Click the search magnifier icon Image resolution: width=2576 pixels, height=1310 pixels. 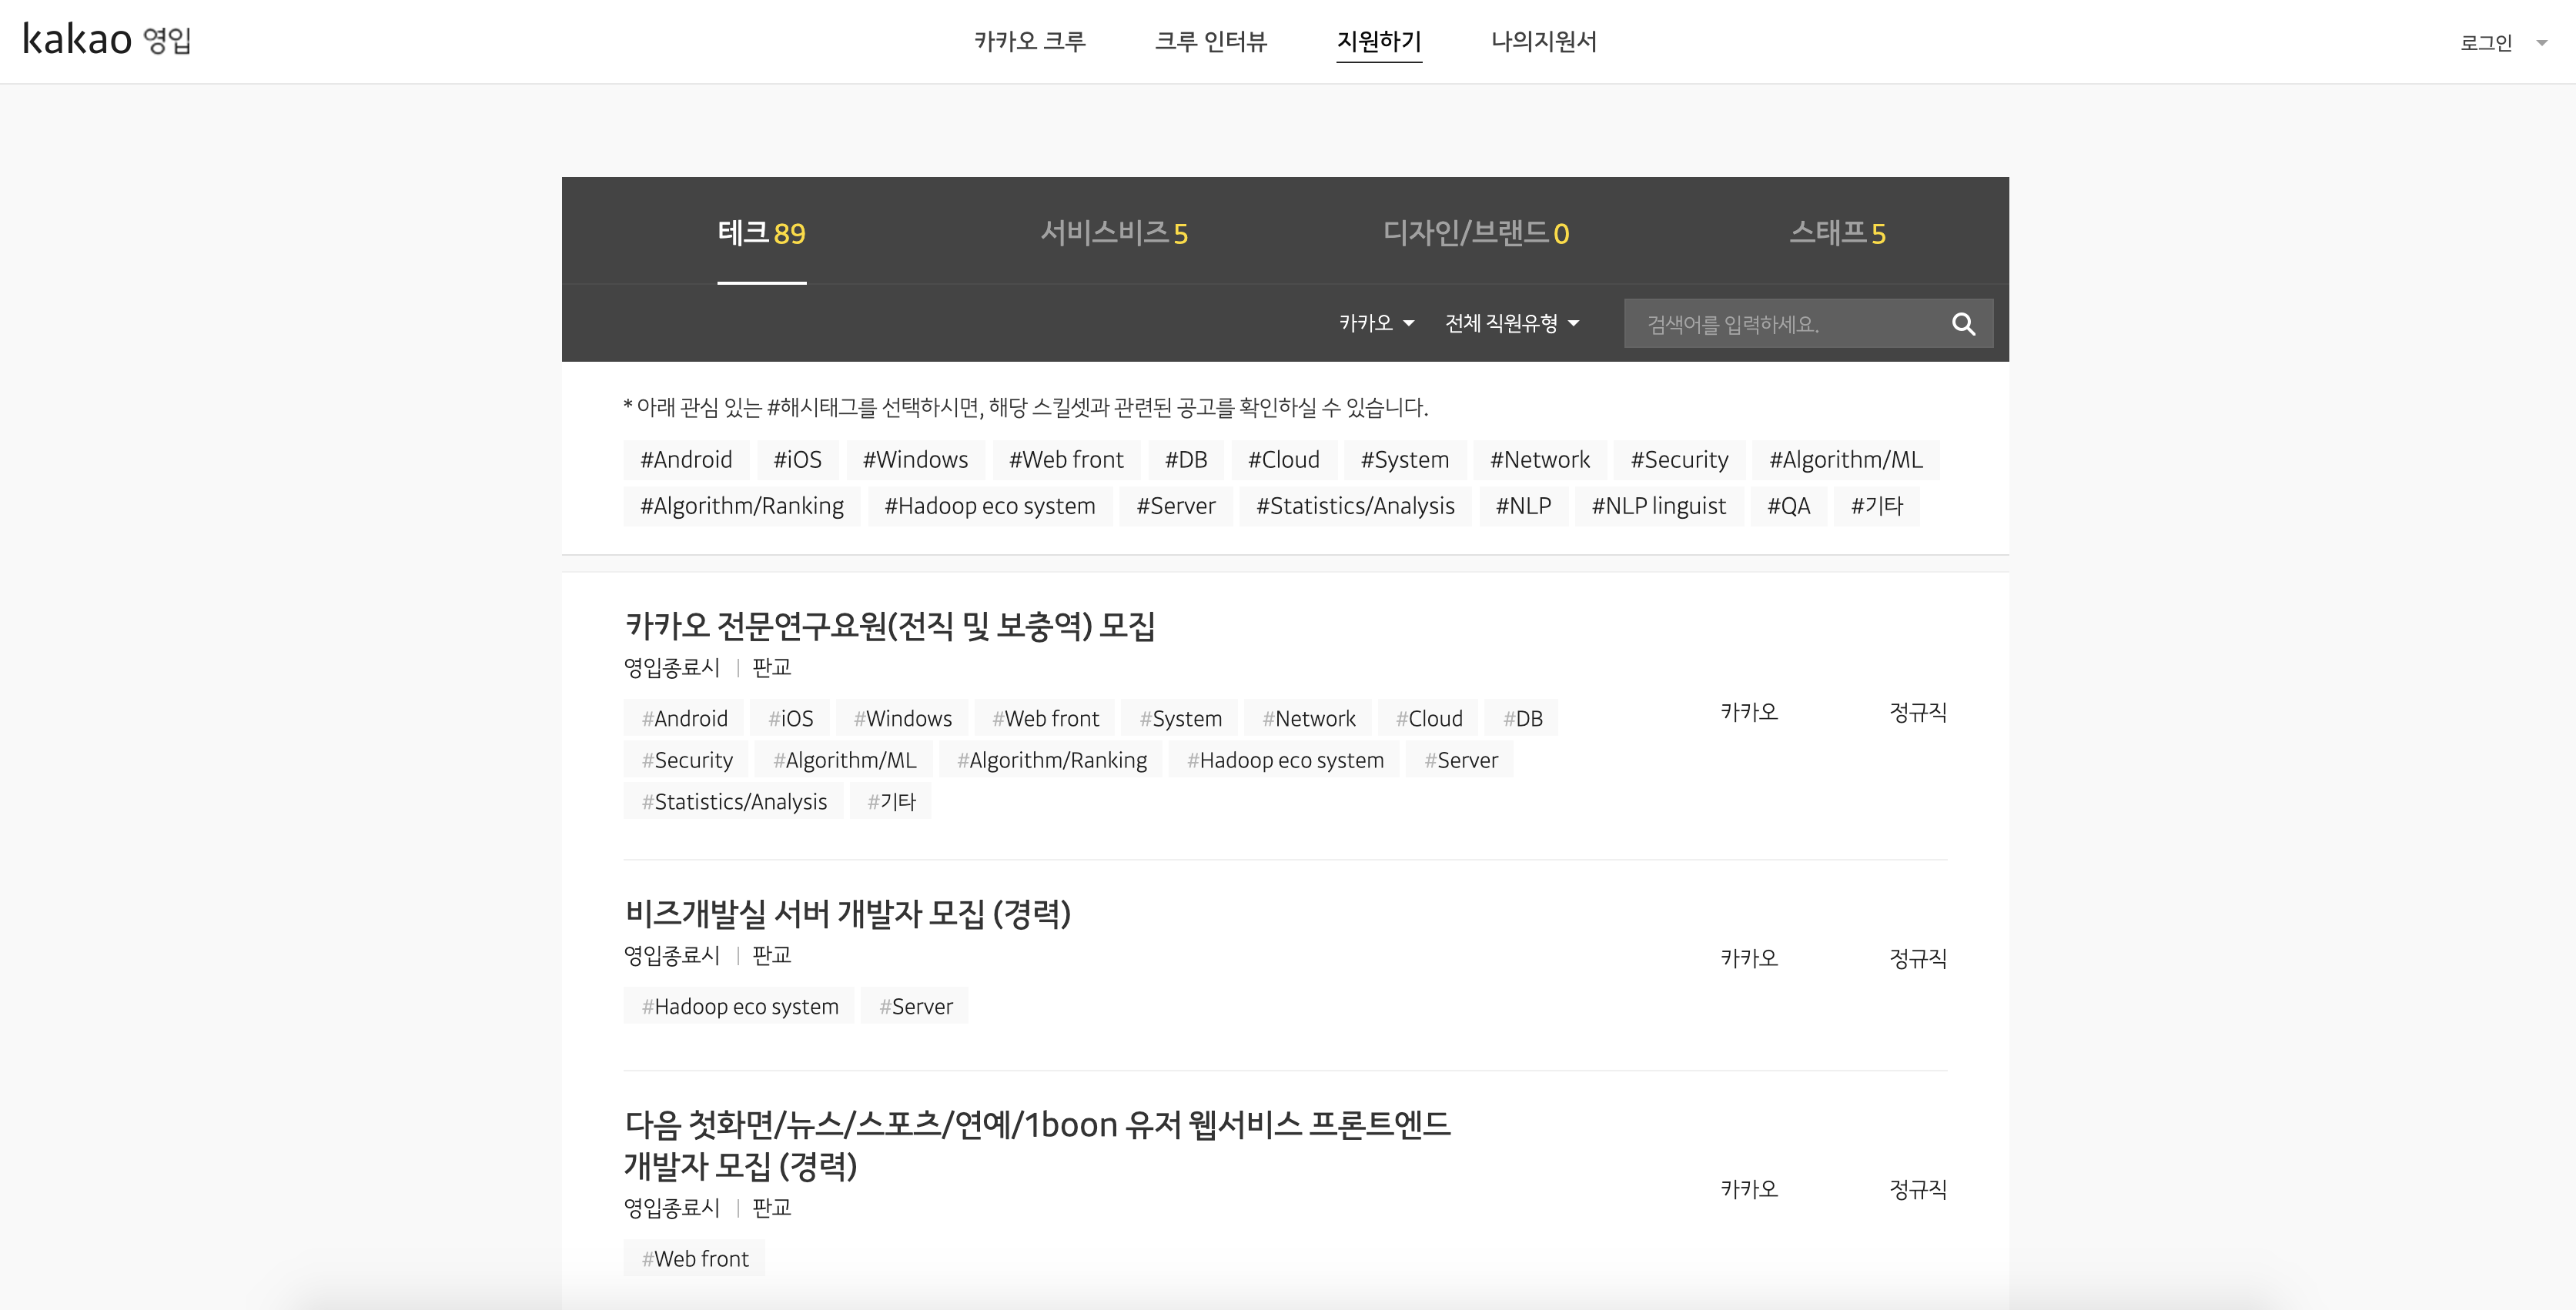(x=1962, y=324)
